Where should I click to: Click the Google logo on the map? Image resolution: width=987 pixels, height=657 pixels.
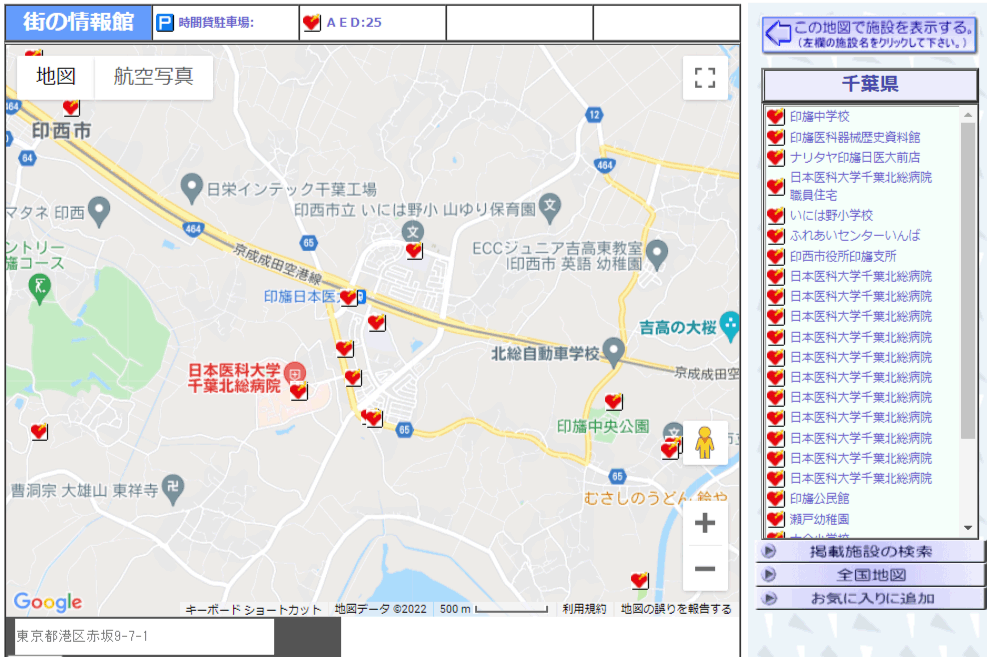click(48, 602)
